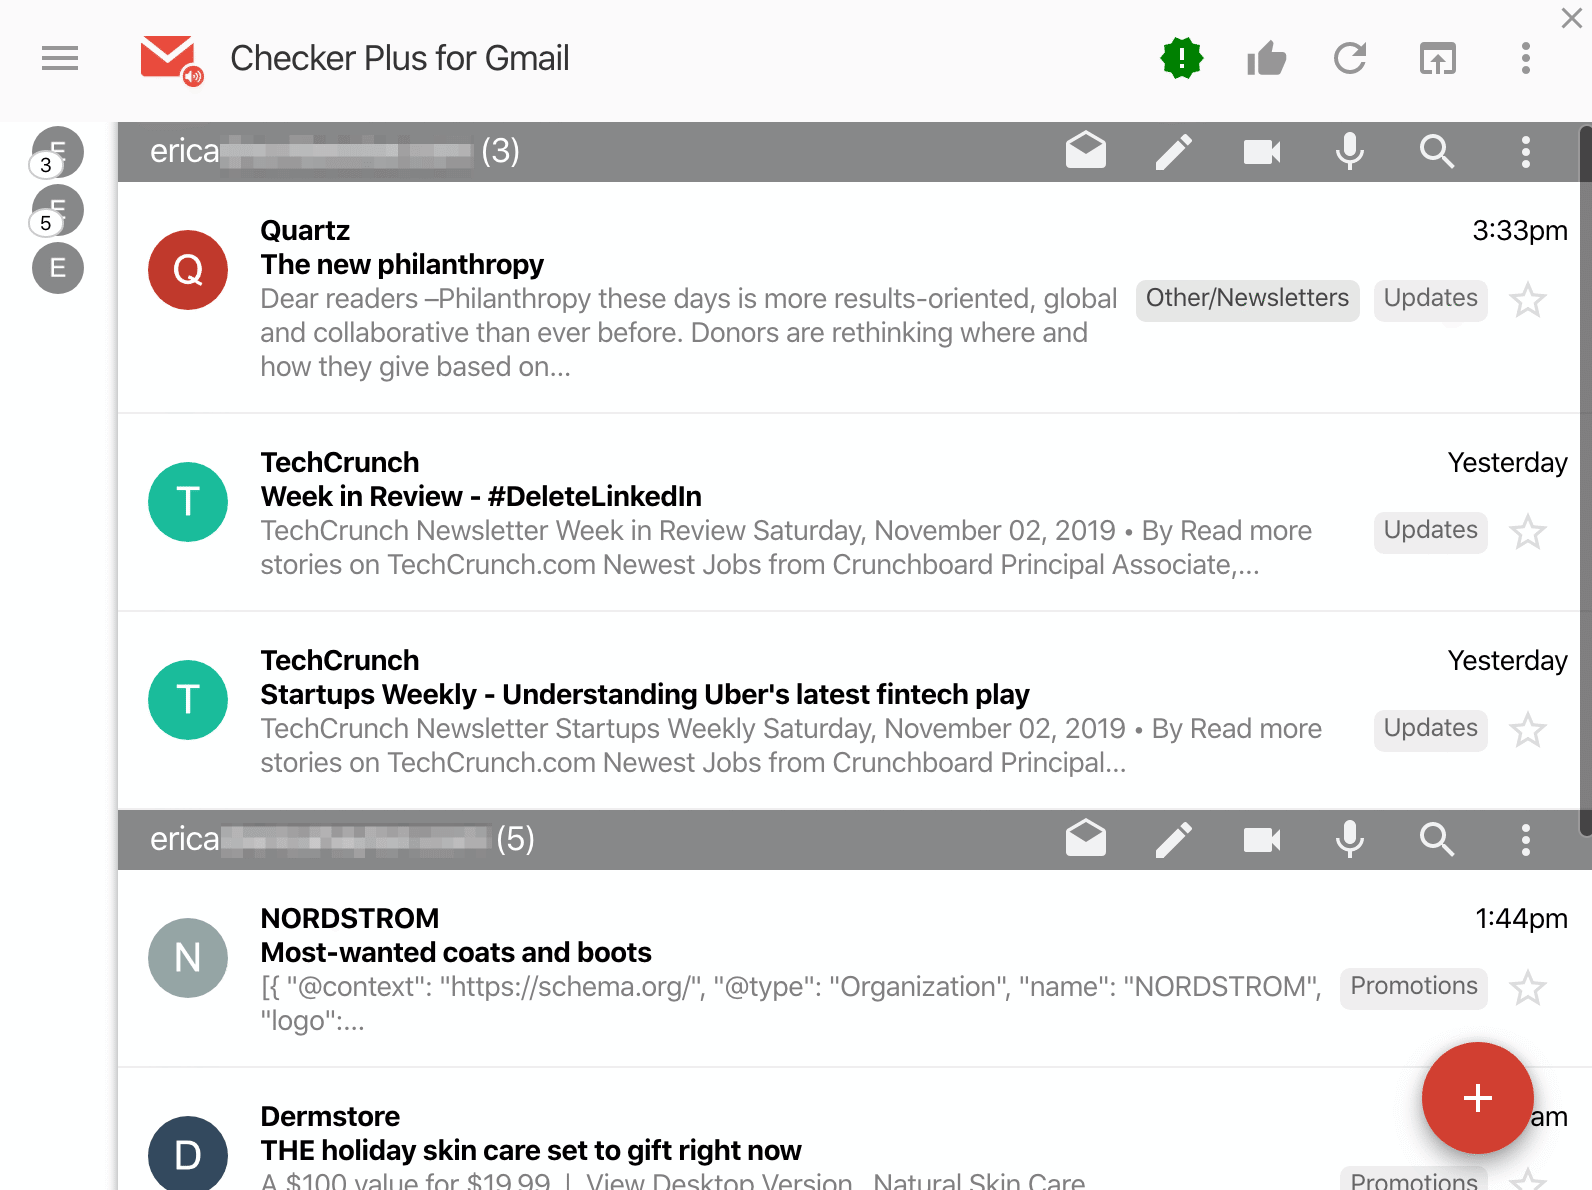Image resolution: width=1592 pixels, height=1190 pixels.
Task: Search mail in the (3) account
Action: pyautogui.click(x=1437, y=151)
